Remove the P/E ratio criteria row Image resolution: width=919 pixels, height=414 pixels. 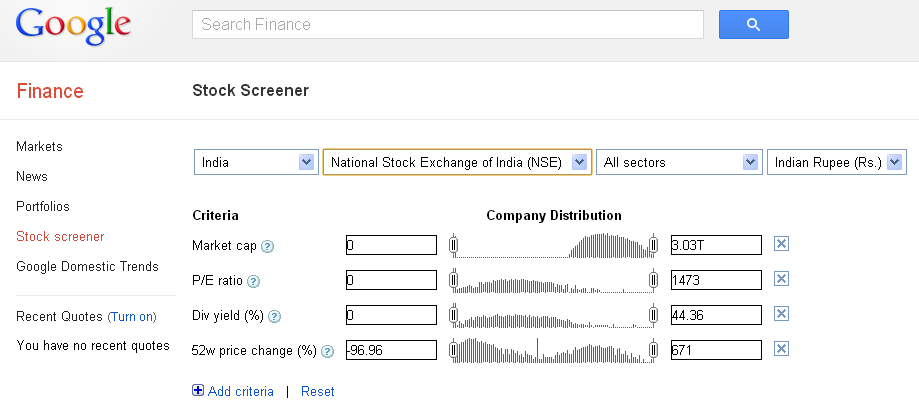pyautogui.click(x=782, y=280)
